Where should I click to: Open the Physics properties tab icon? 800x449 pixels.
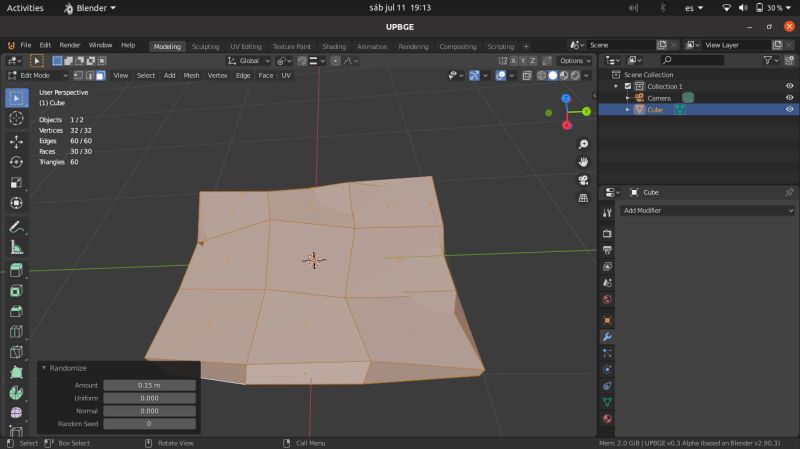coord(607,369)
